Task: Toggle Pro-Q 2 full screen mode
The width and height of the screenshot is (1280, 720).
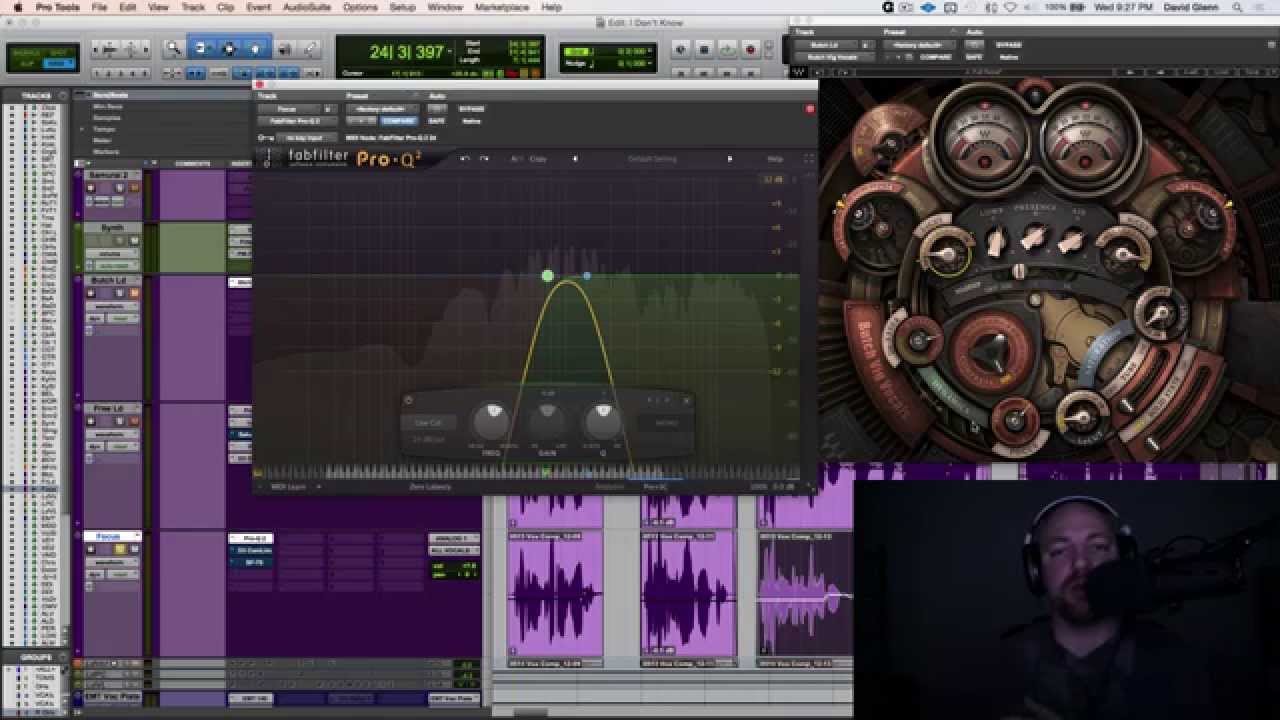Action: coord(808,159)
